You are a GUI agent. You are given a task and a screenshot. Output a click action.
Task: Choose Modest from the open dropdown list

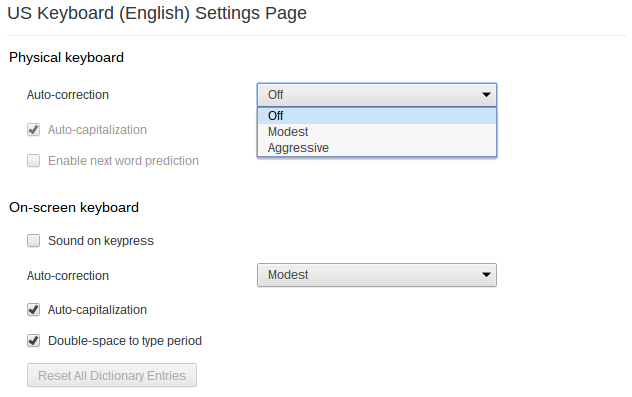(376, 132)
